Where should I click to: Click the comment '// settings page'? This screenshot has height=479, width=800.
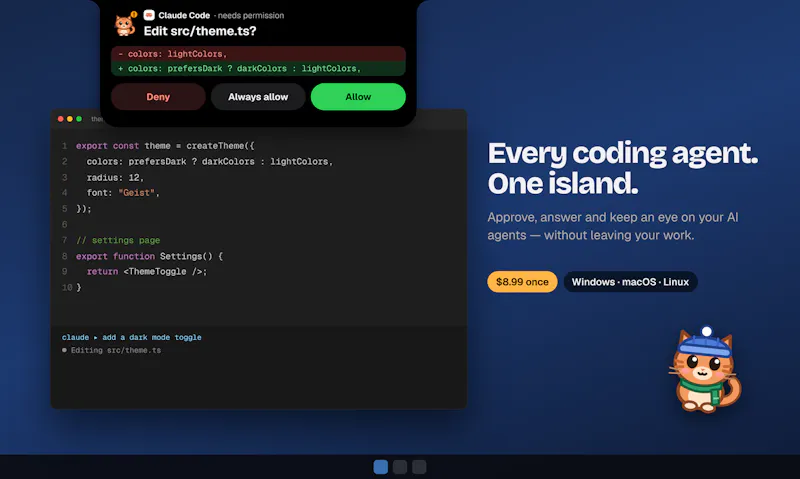click(118, 240)
